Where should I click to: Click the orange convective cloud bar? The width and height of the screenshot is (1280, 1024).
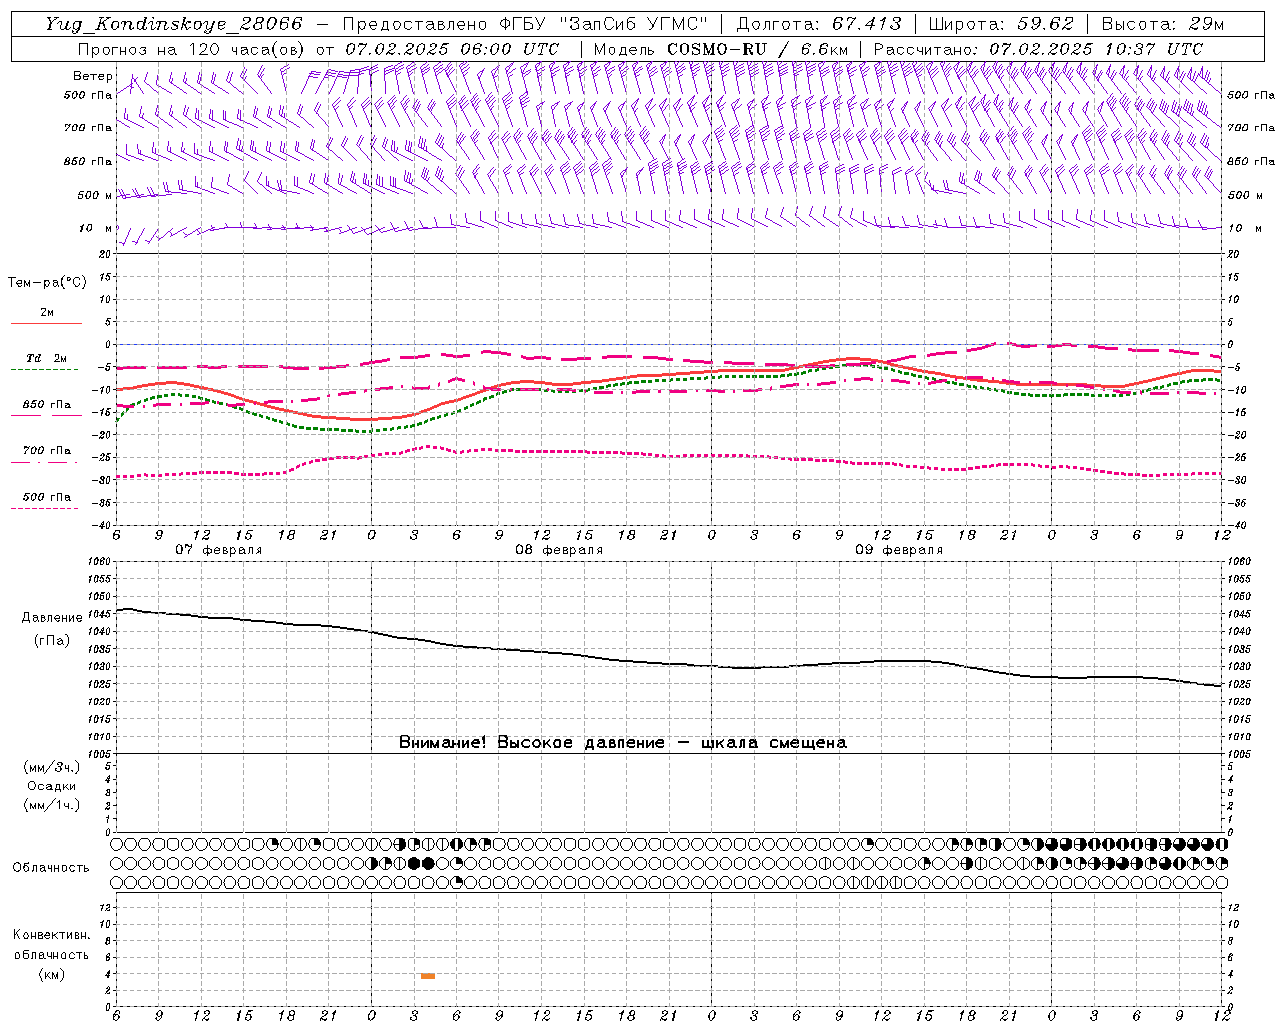tap(428, 976)
